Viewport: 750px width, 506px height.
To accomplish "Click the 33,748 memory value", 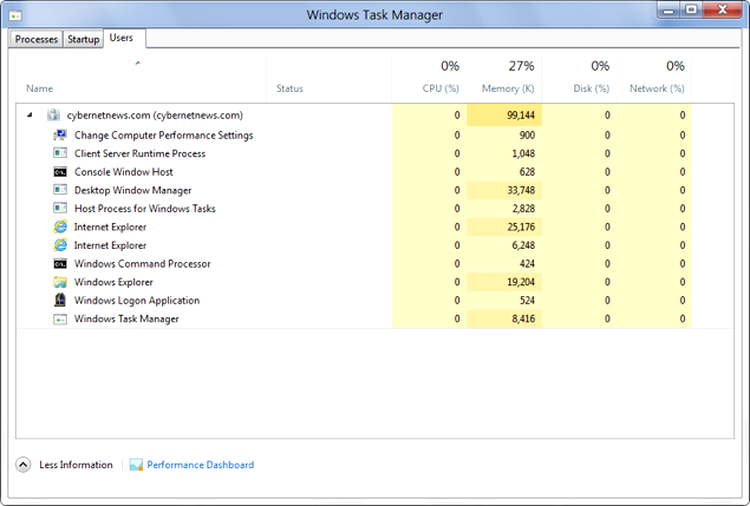I will 521,190.
